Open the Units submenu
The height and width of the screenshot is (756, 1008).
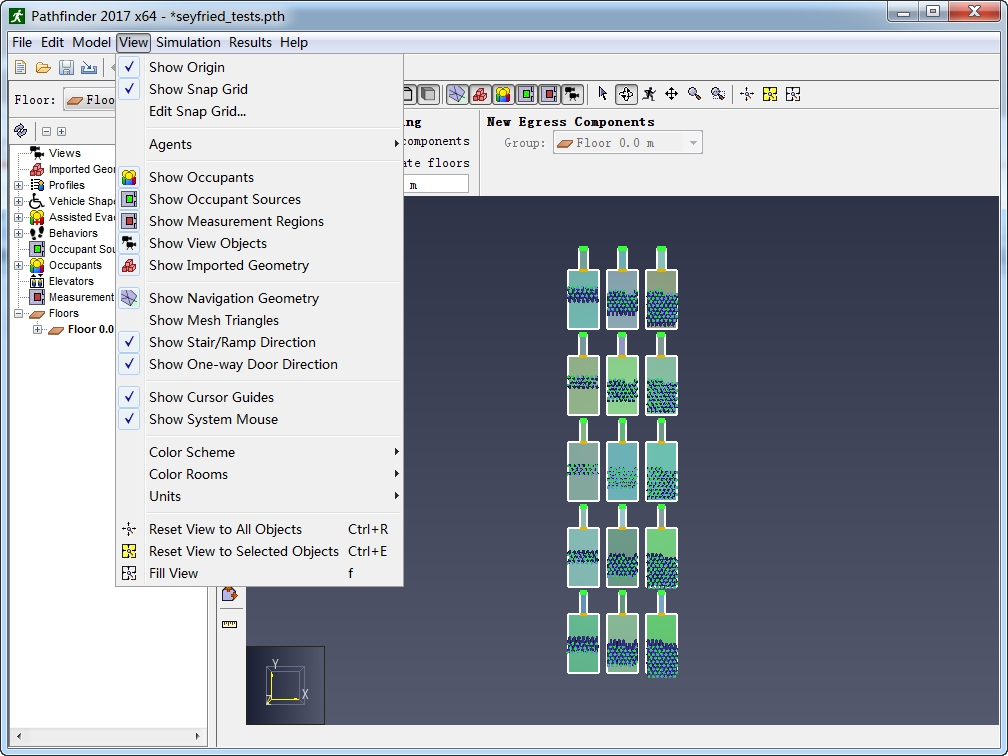(260, 496)
